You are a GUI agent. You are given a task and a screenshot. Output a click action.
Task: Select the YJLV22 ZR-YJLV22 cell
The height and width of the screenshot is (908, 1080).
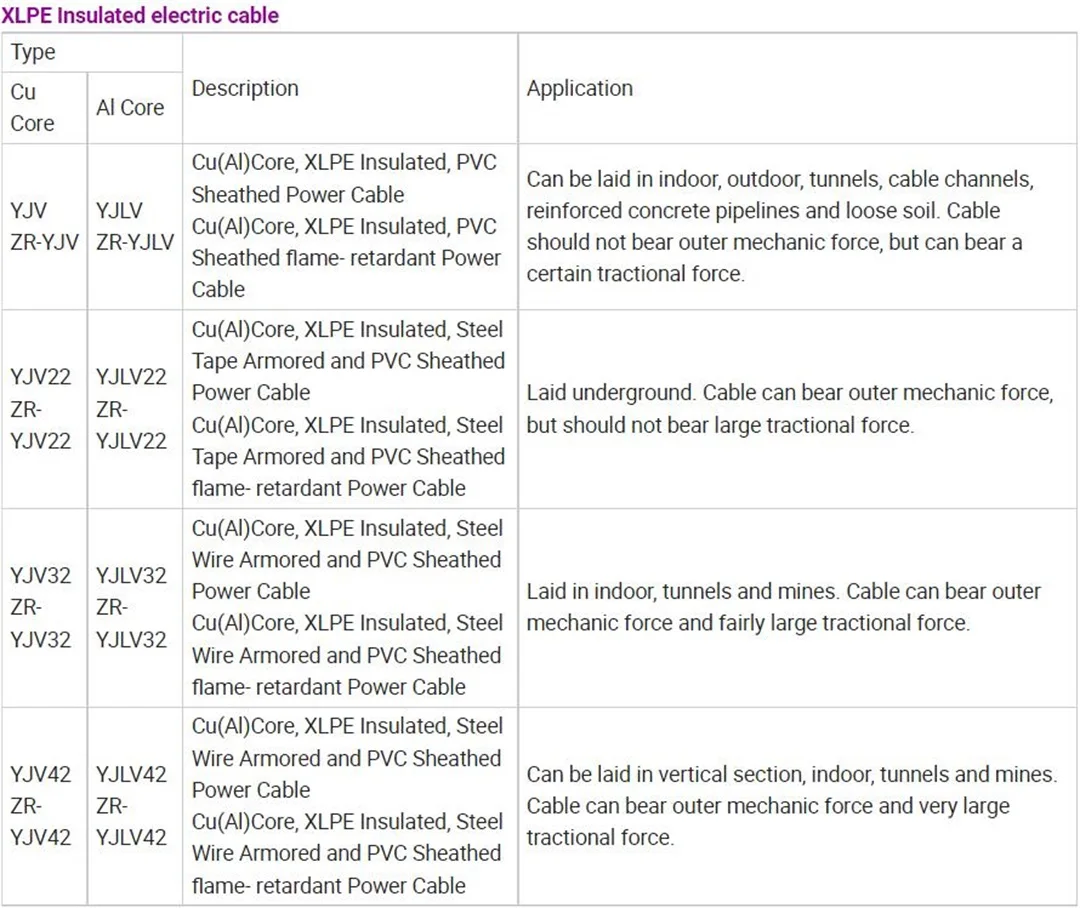132,408
